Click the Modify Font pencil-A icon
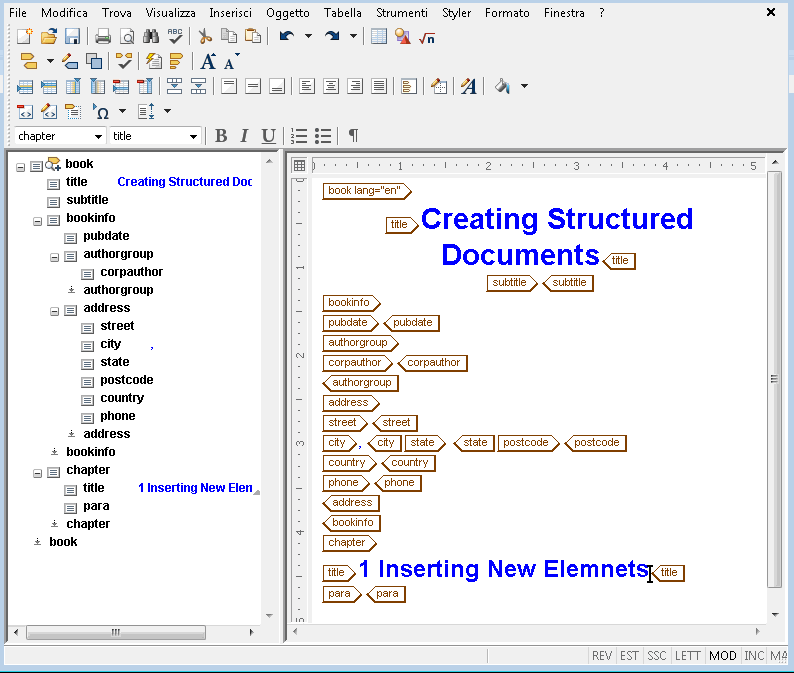 [x=469, y=87]
